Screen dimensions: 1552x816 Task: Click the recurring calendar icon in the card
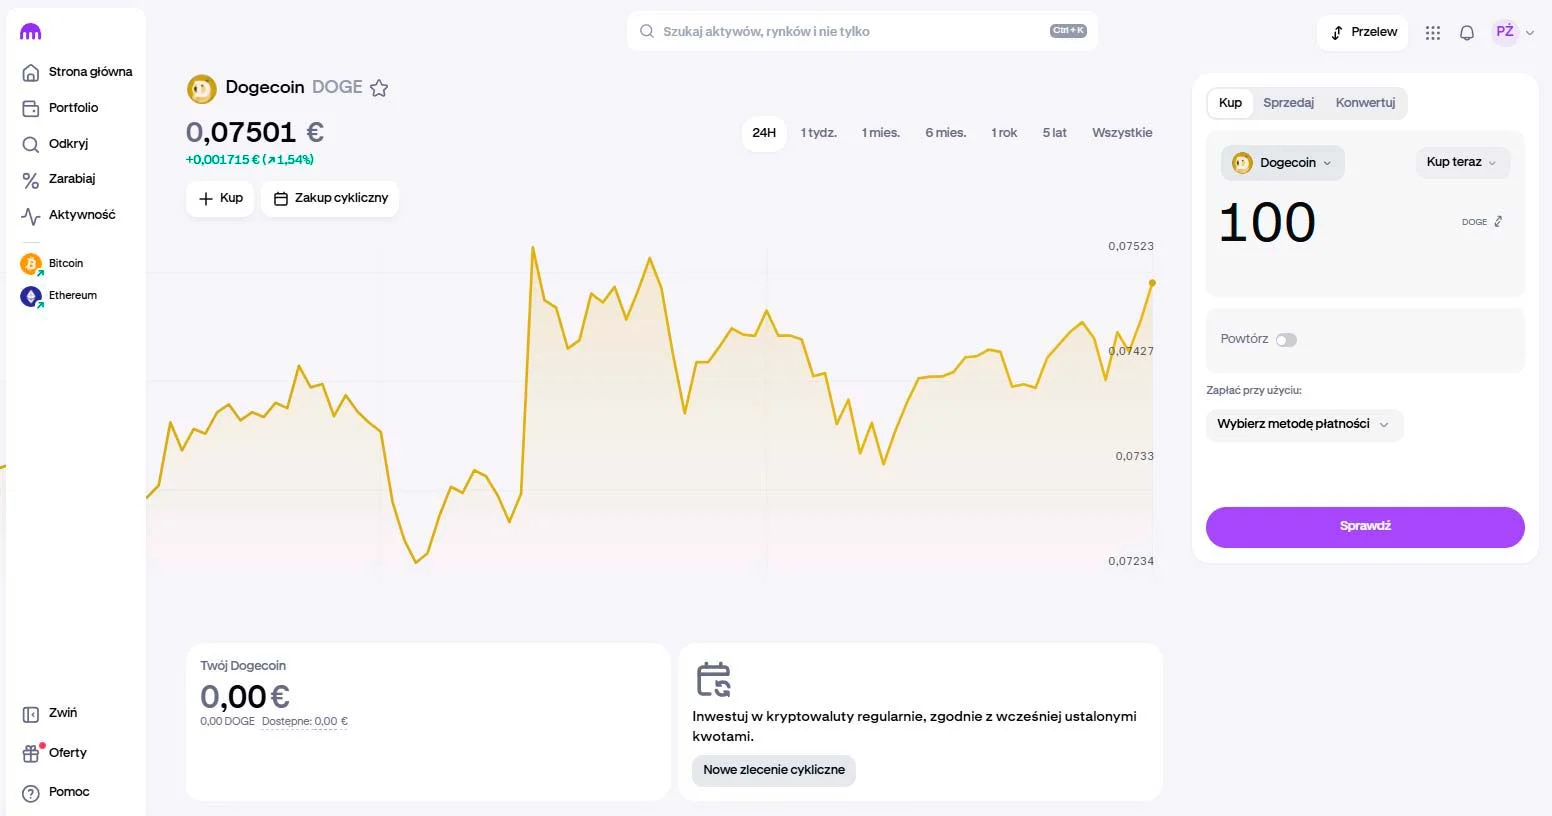pos(714,679)
